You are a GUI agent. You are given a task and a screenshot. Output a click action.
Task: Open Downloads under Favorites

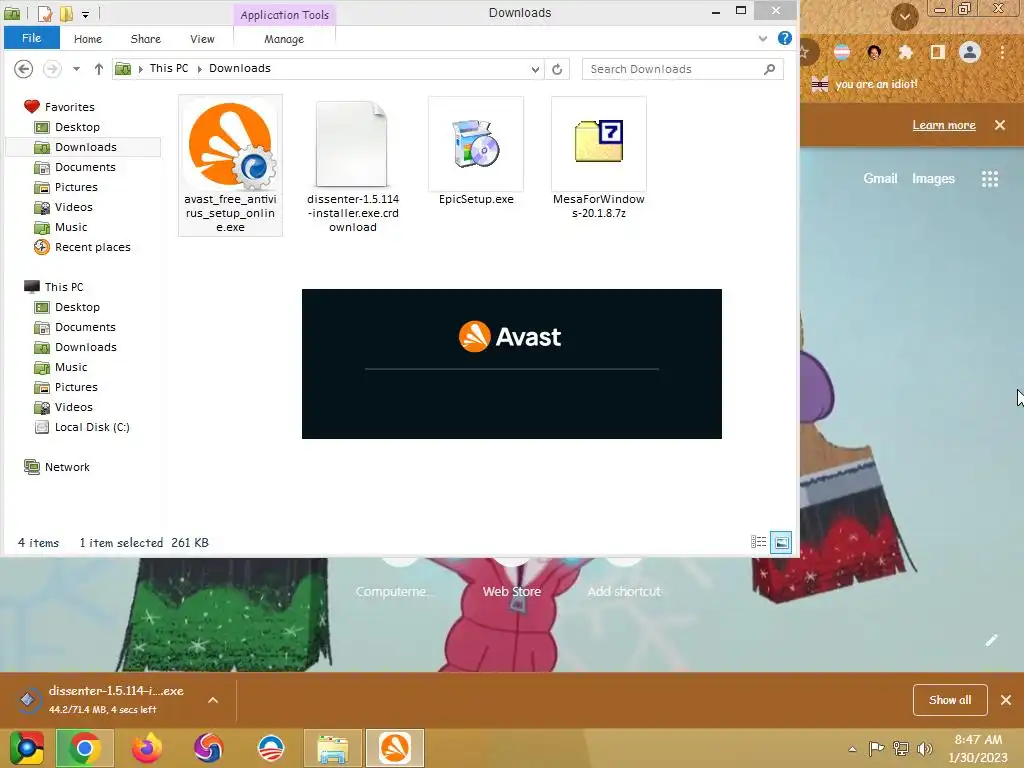coord(86,147)
